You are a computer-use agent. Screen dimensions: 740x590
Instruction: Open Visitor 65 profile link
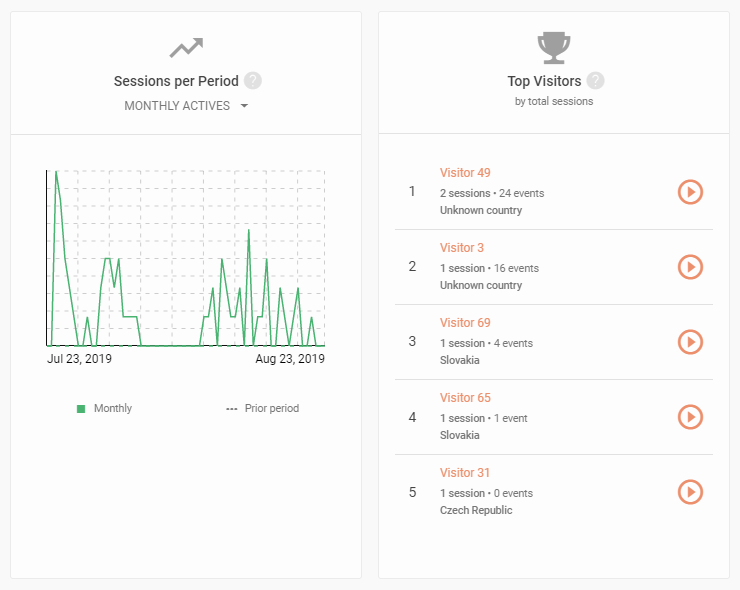pos(465,398)
